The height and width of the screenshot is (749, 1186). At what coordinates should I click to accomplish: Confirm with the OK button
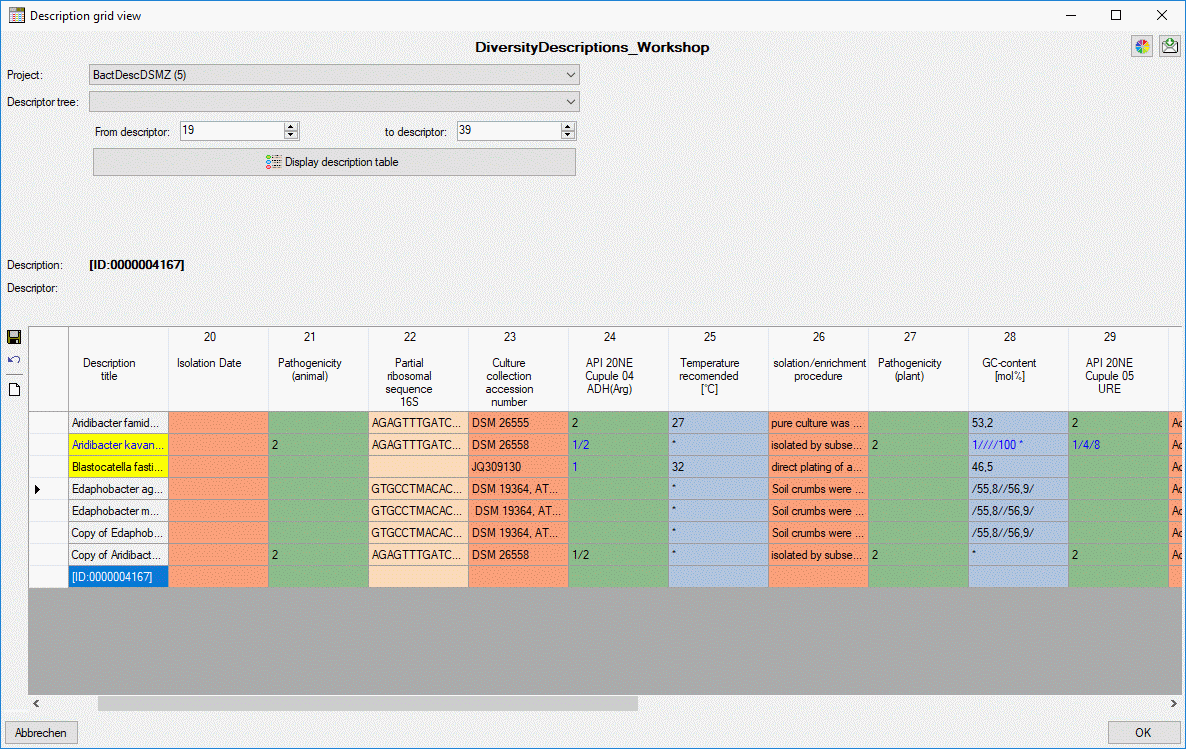pos(1143,733)
